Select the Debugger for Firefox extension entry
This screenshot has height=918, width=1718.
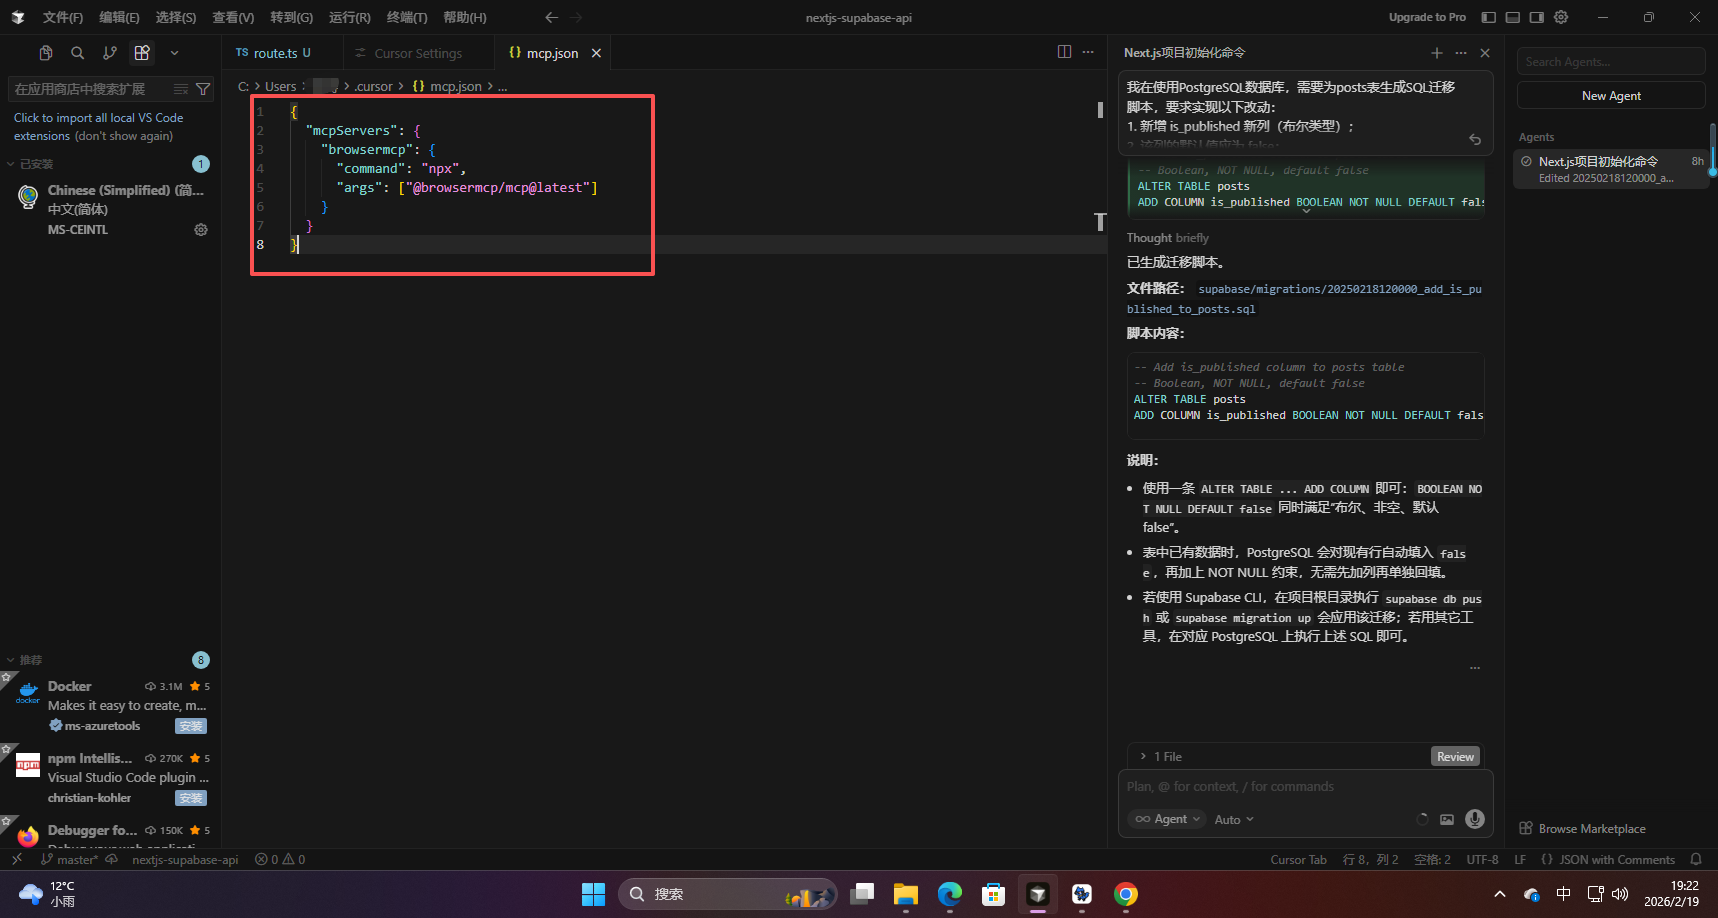point(110,832)
